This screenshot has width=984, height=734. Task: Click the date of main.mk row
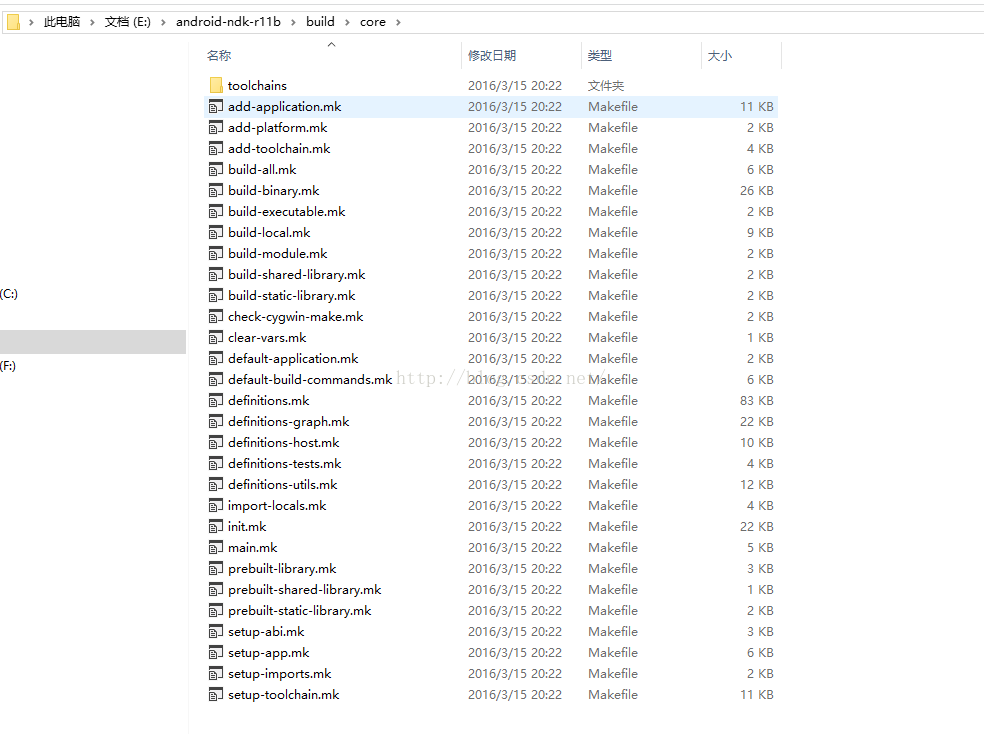point(515,548)
